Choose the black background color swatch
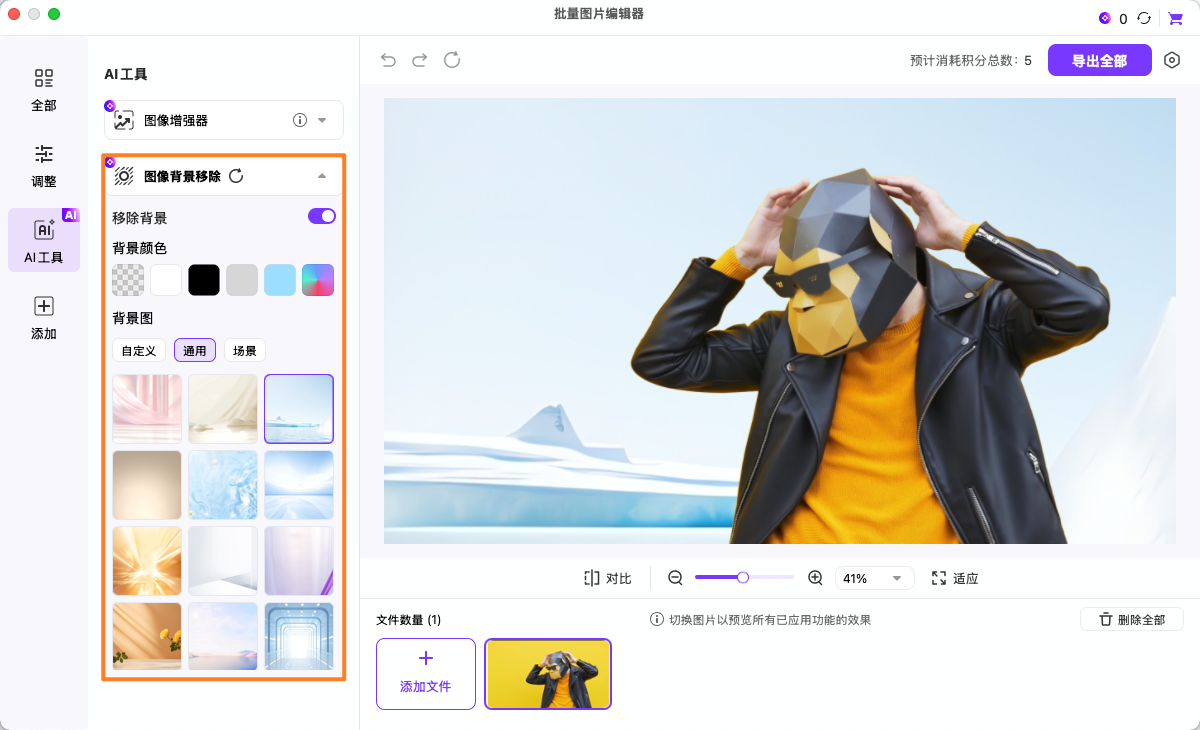Viewport: 1200px width, 730px height. pyautogui.click(x=204, y=280)
